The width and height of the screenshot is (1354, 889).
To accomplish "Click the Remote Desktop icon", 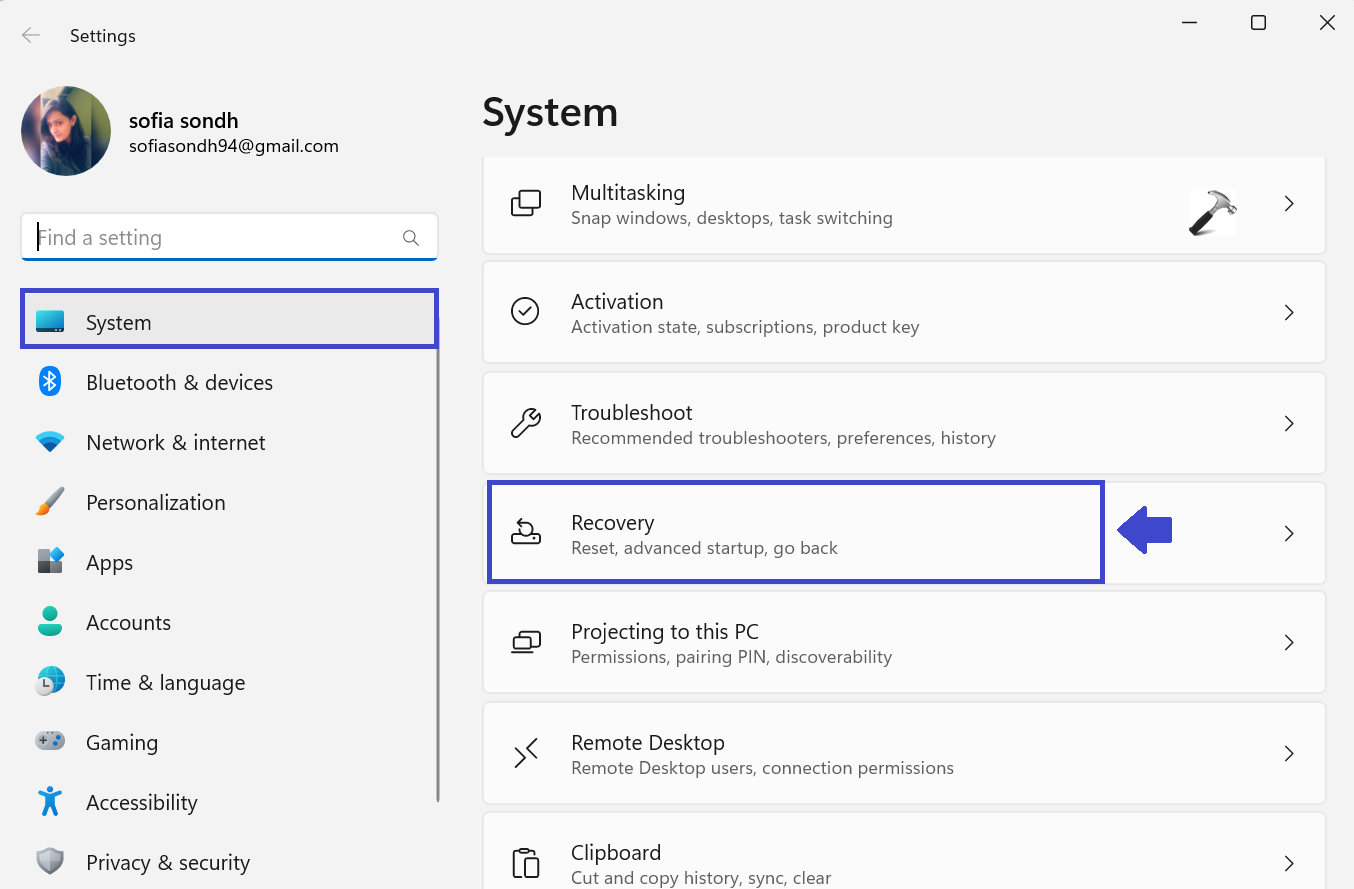I will tap(525, 753).
